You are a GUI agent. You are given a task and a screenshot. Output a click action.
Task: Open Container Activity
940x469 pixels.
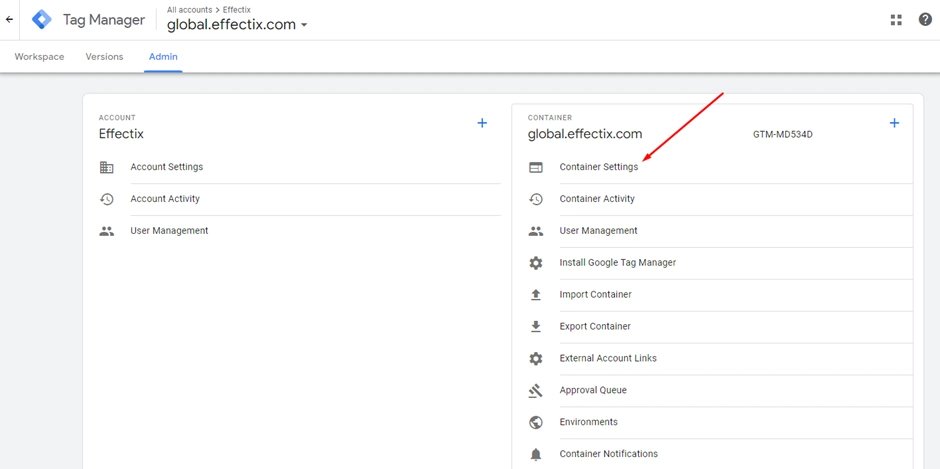pos(597,199)
